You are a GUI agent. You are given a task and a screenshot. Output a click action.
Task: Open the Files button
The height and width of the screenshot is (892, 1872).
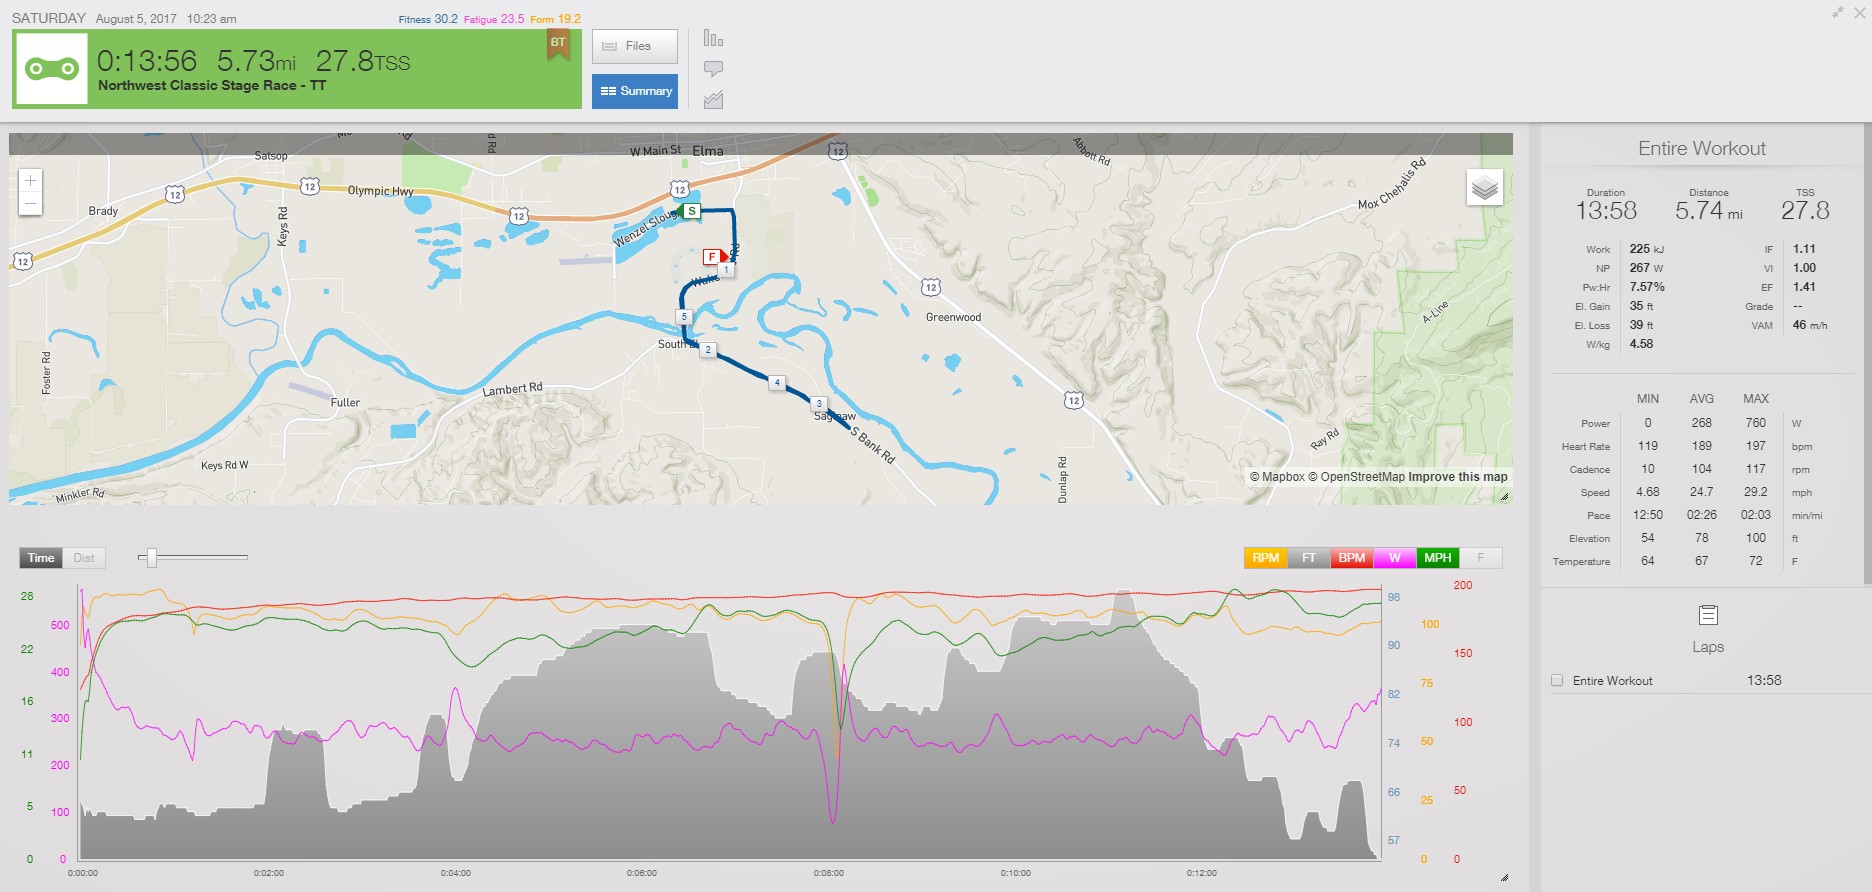[634, 46]
